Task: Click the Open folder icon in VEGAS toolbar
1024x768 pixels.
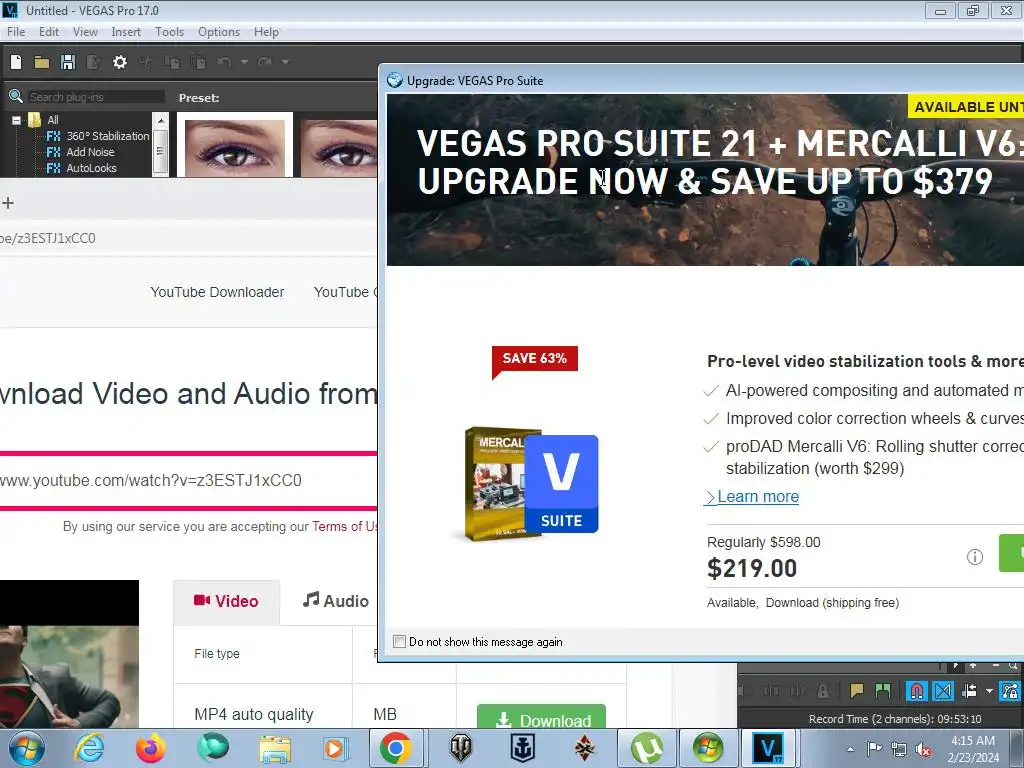Action: [x=42, y=62]
